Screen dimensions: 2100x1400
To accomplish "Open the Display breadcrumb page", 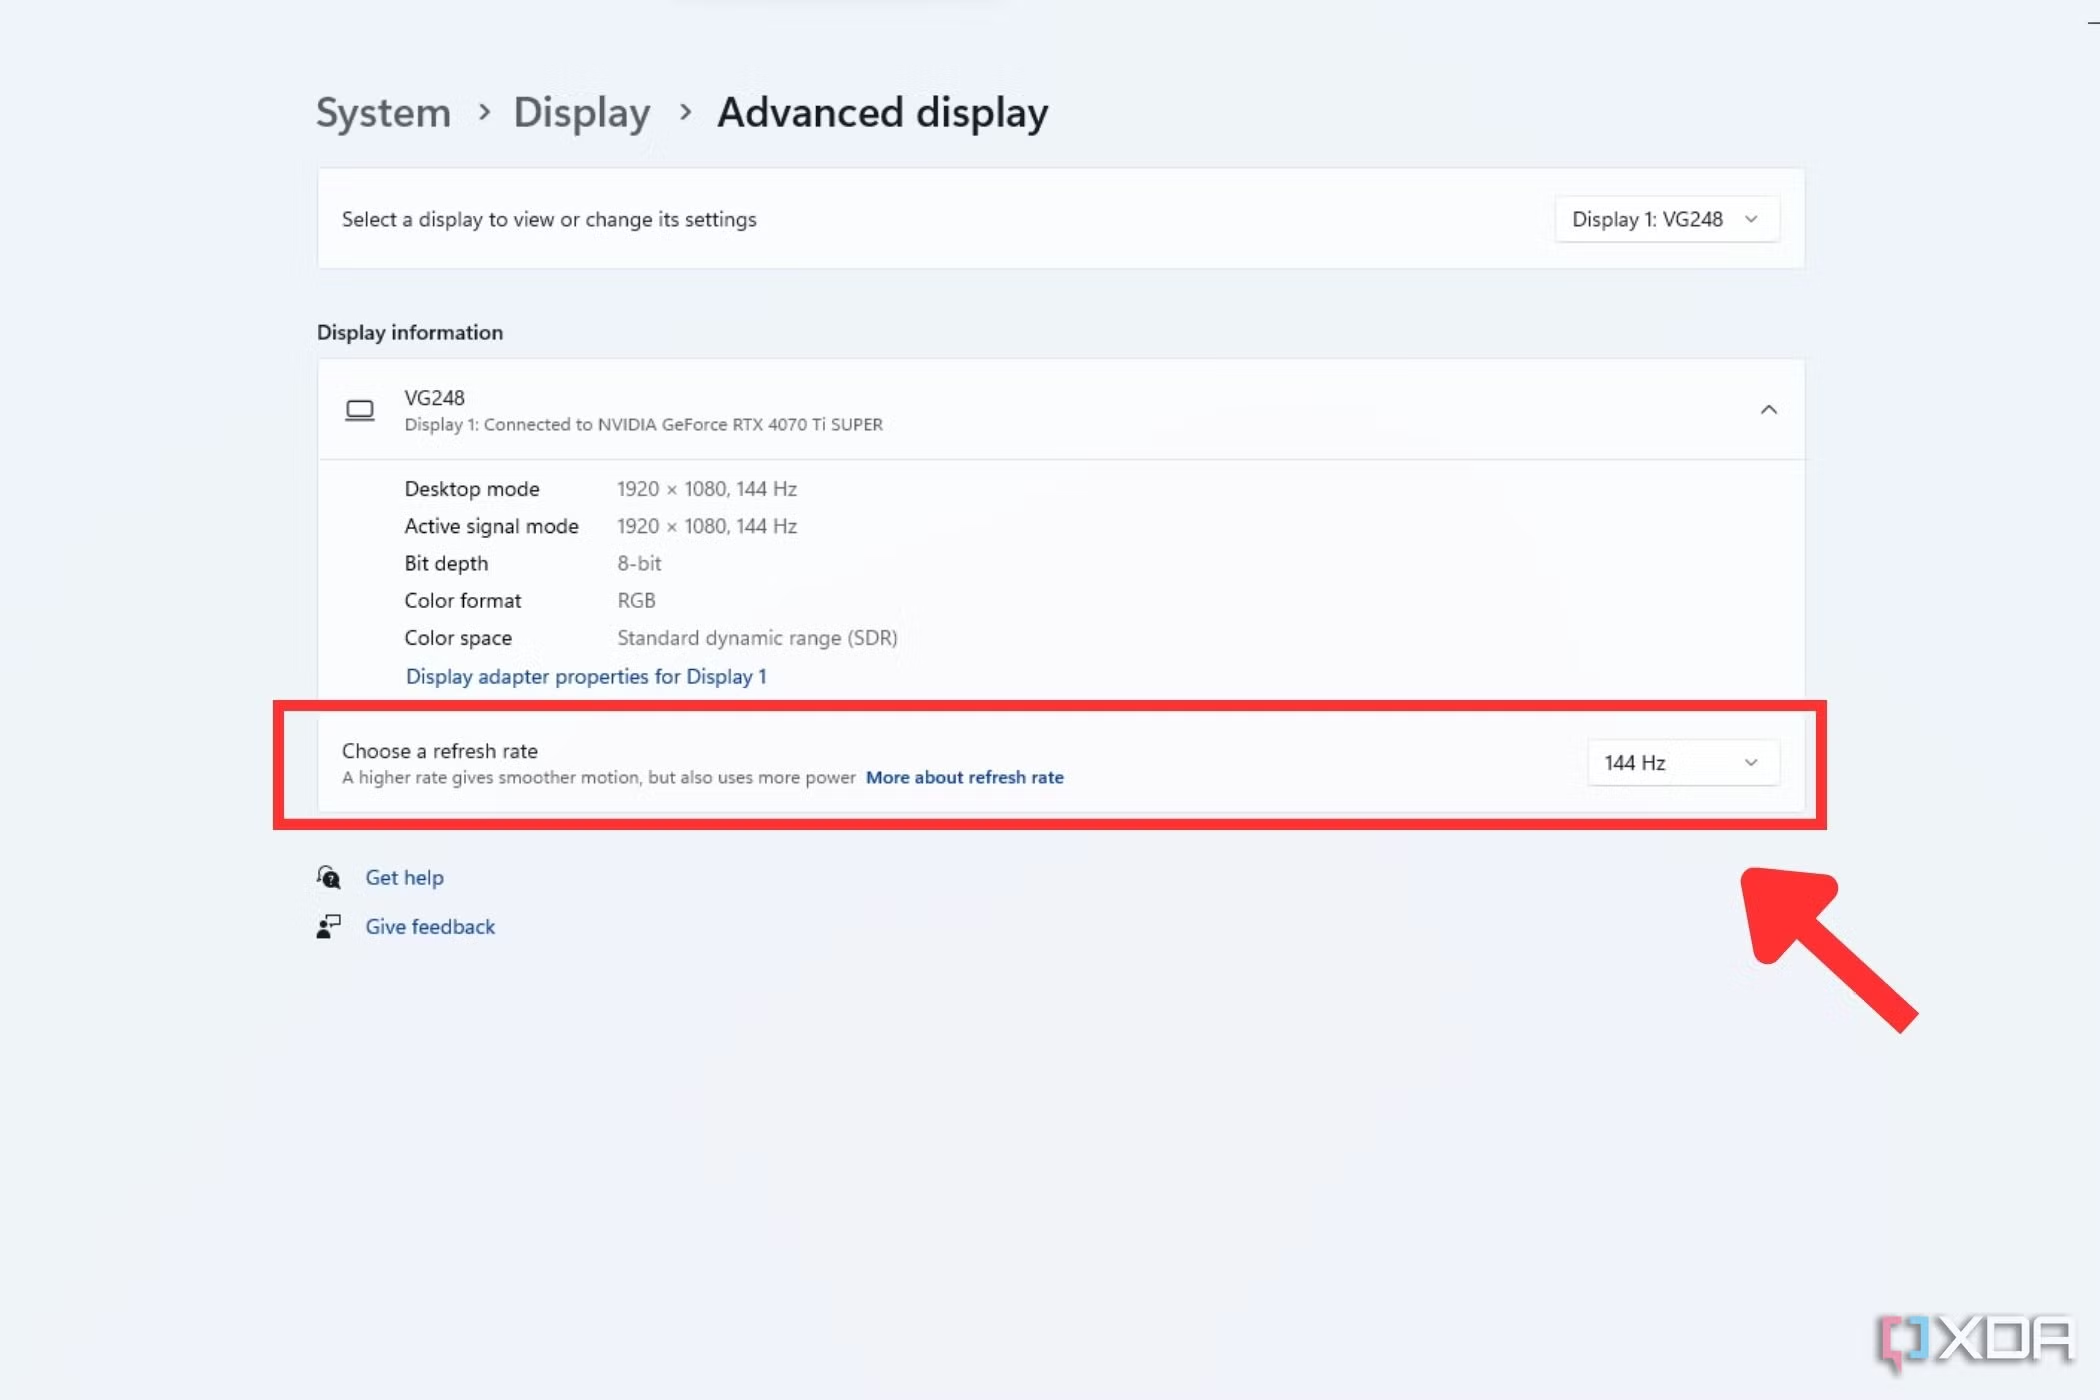I will (582, 112).
